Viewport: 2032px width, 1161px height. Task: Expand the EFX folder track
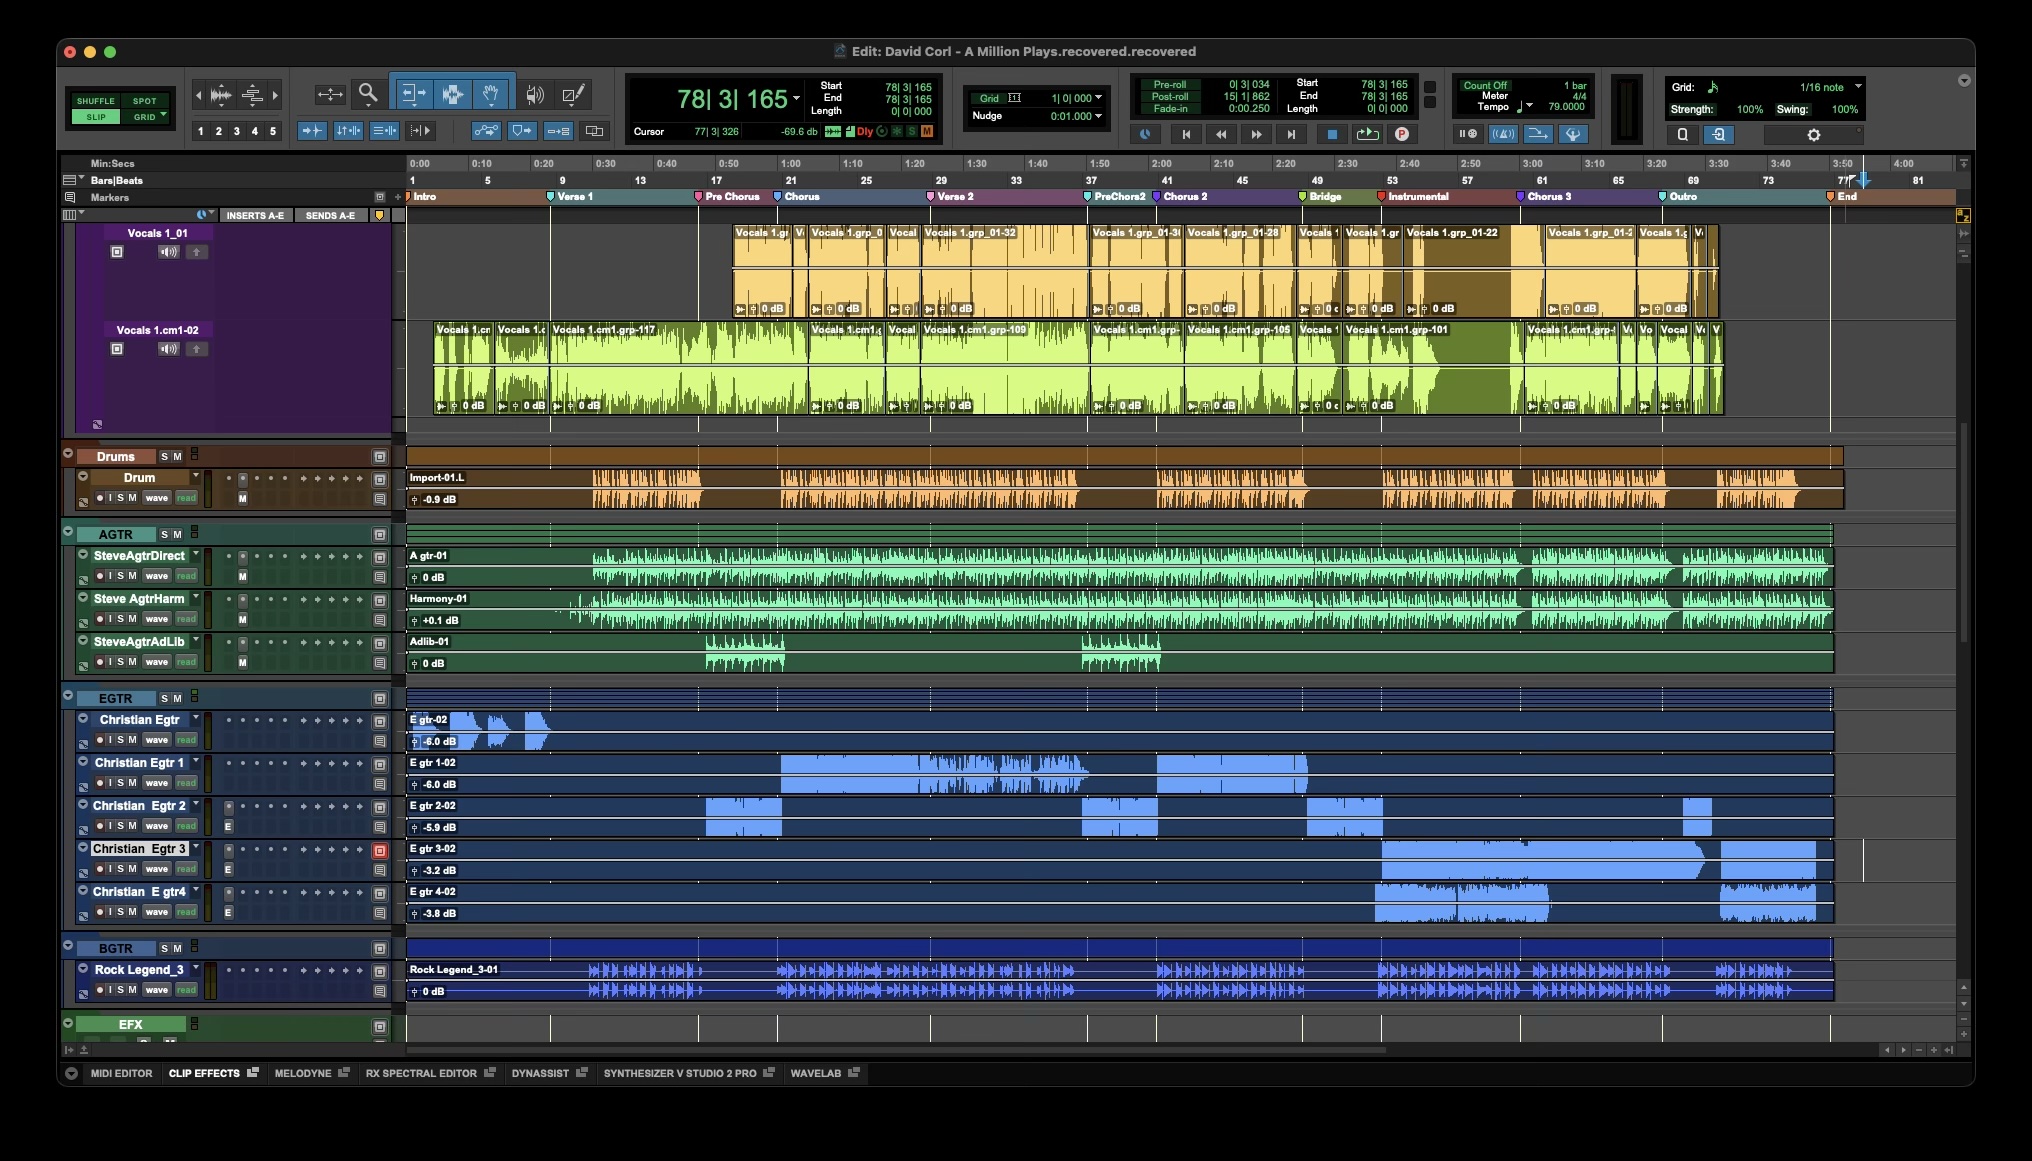(68, 1023)
